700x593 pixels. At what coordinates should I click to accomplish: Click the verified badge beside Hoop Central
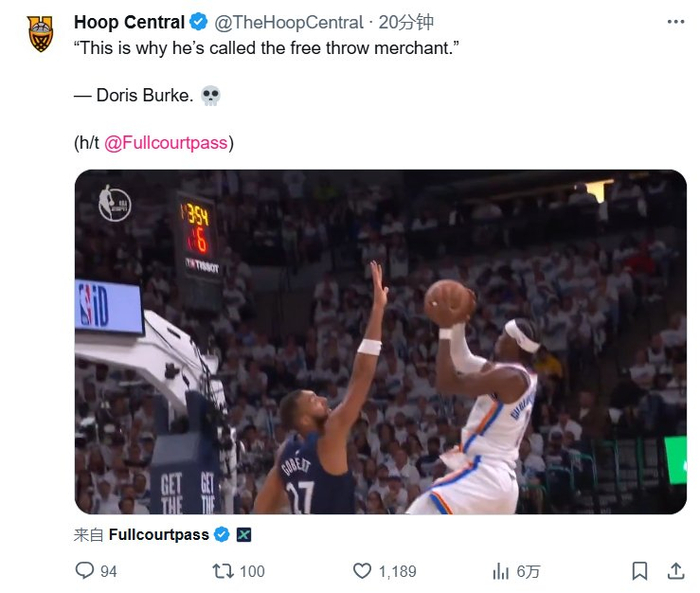click(x=200, y=22)
